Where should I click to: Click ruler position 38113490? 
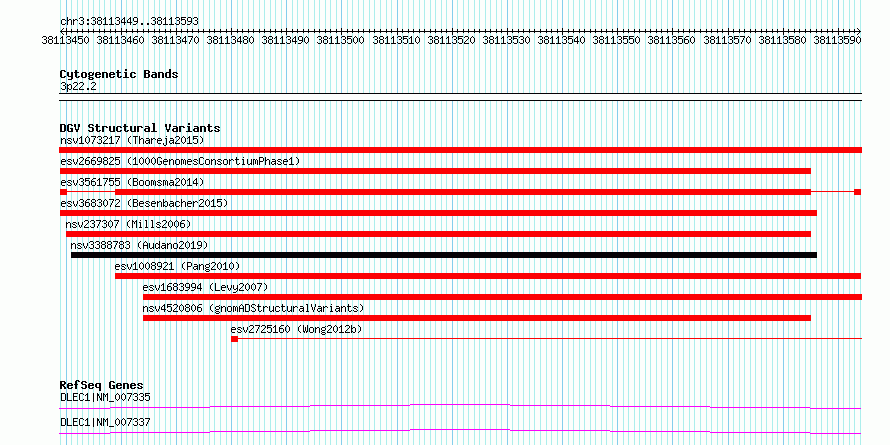pyautogui.click(x=286, y=40)
